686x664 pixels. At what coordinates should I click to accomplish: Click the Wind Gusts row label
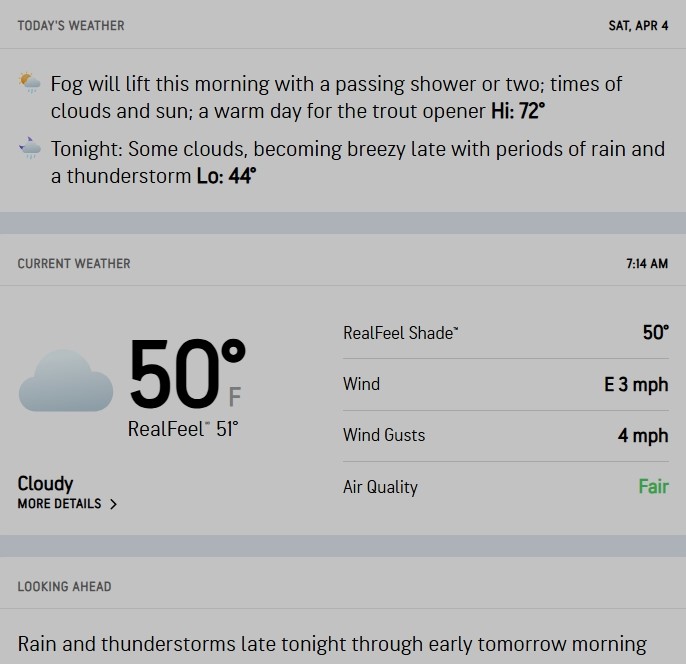tap(384, 435)
